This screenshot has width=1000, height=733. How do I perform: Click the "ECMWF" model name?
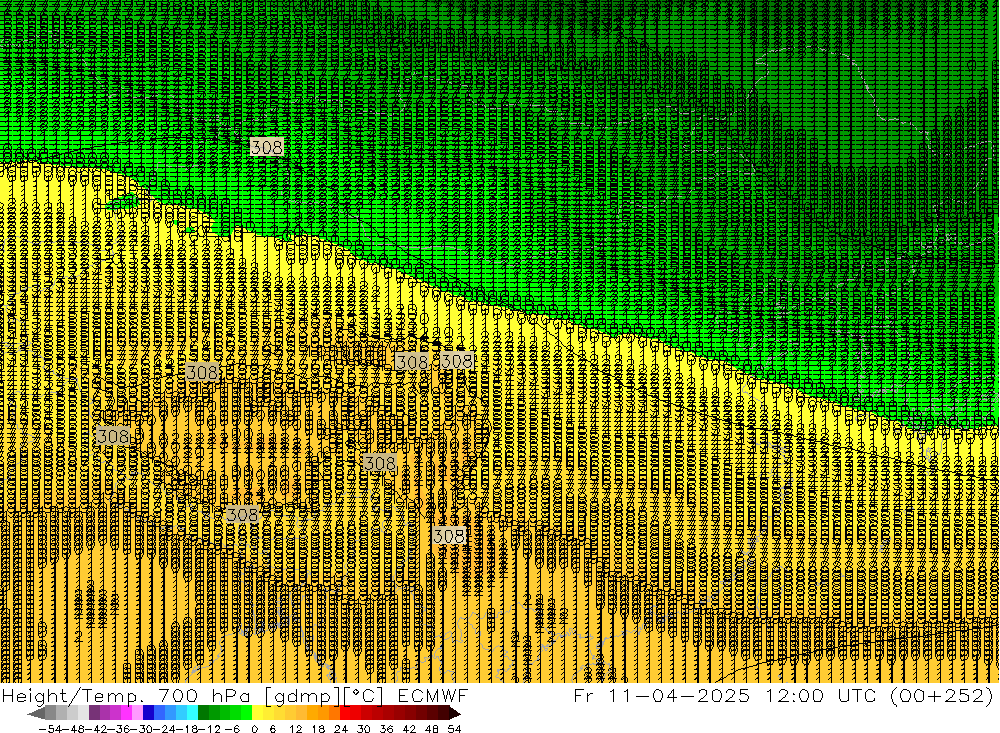click(x=432, y=695)
